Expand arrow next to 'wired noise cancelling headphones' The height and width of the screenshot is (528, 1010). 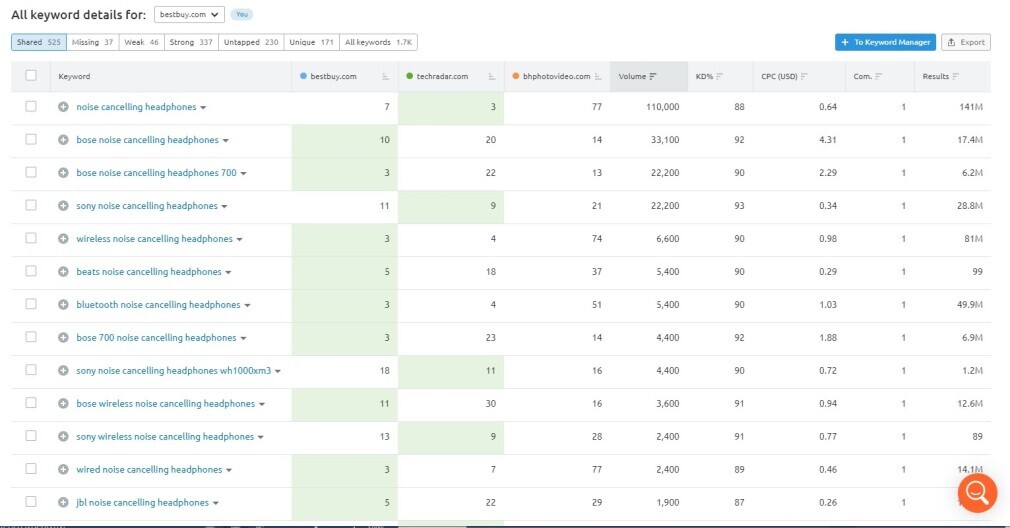coord(230,470)
